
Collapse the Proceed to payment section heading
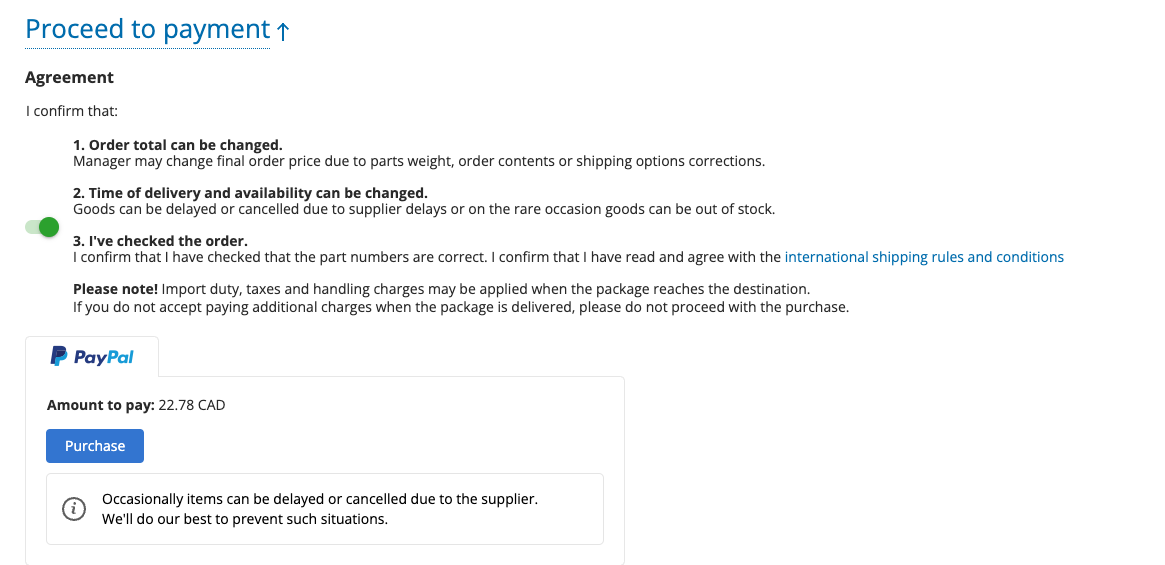point(147,30)
